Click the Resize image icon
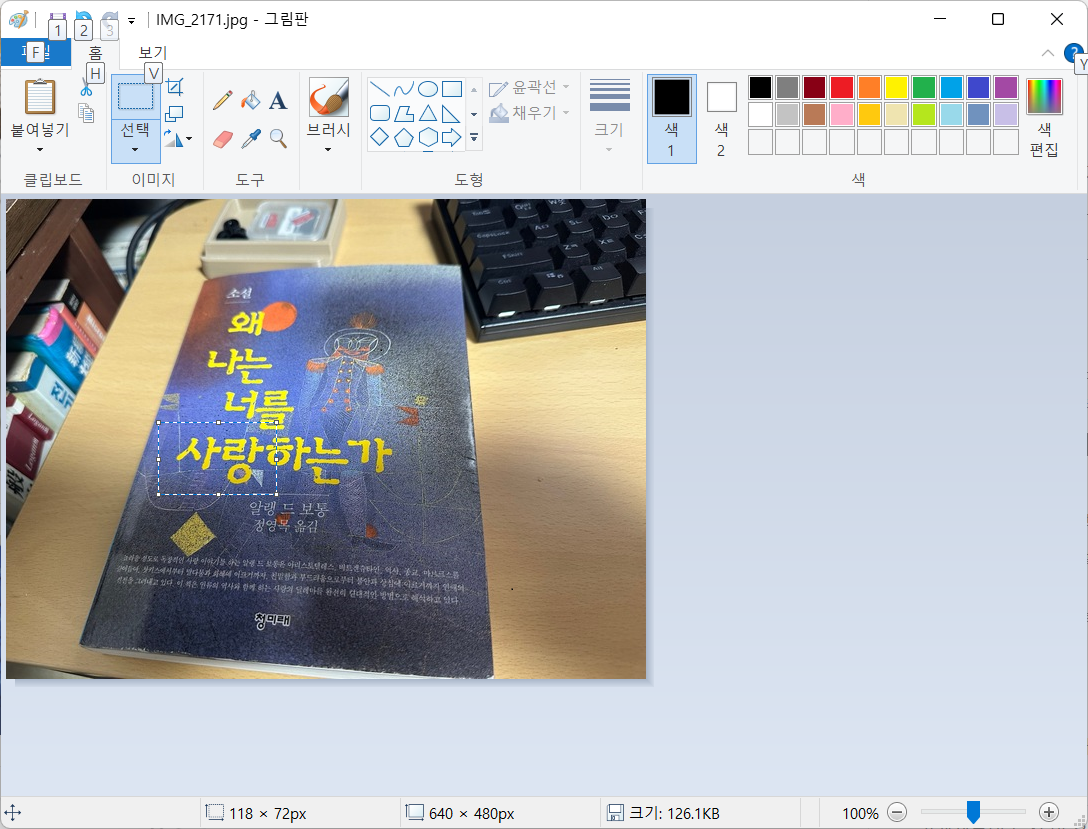Image resolution: width=1088 pixels, height=829 pixels. click(x=174, y=113)
